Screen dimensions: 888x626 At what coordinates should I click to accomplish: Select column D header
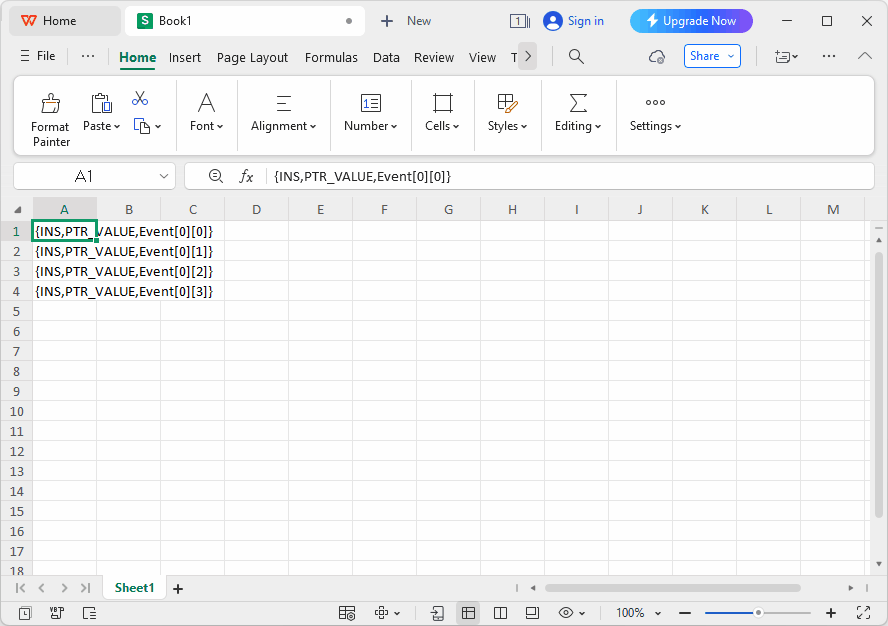click(257, 210)
